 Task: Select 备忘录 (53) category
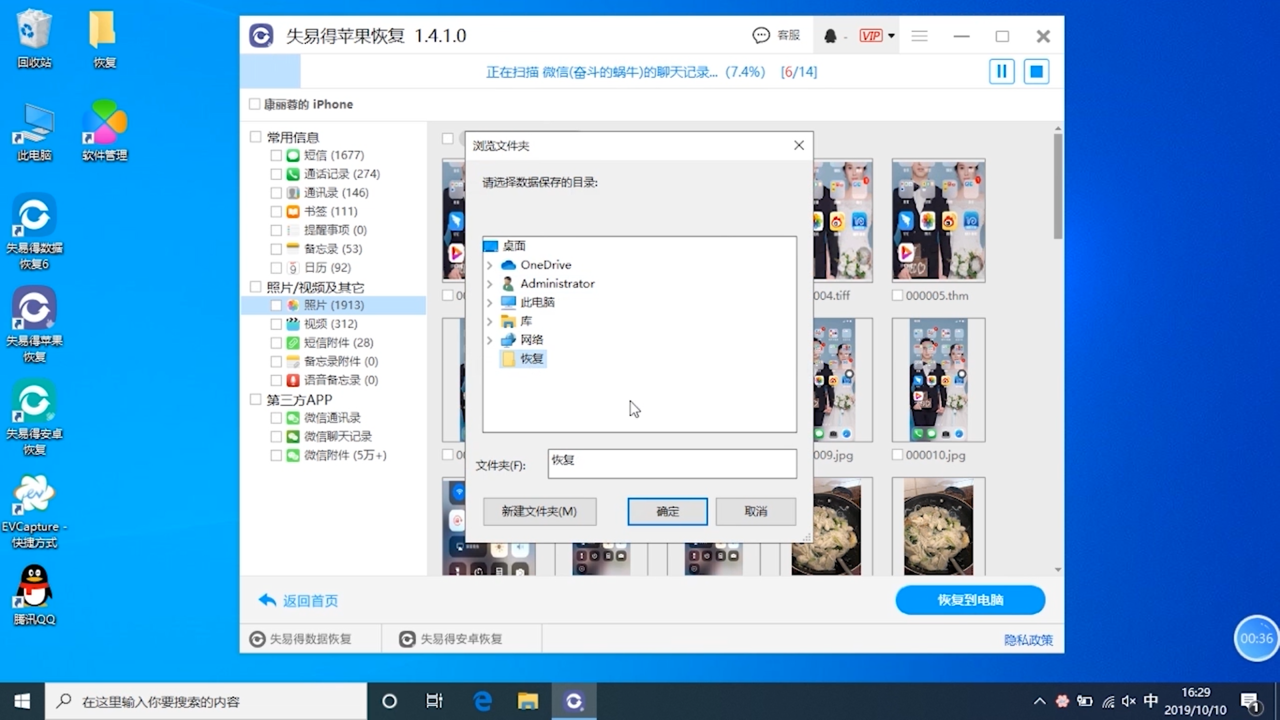[x=333, y=249]
